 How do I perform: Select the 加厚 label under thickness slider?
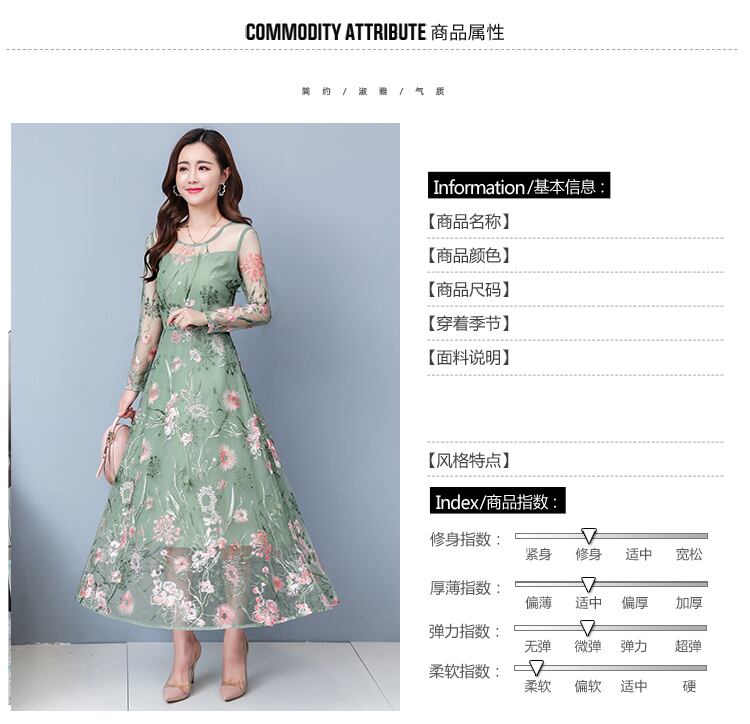tap(689, 603)
